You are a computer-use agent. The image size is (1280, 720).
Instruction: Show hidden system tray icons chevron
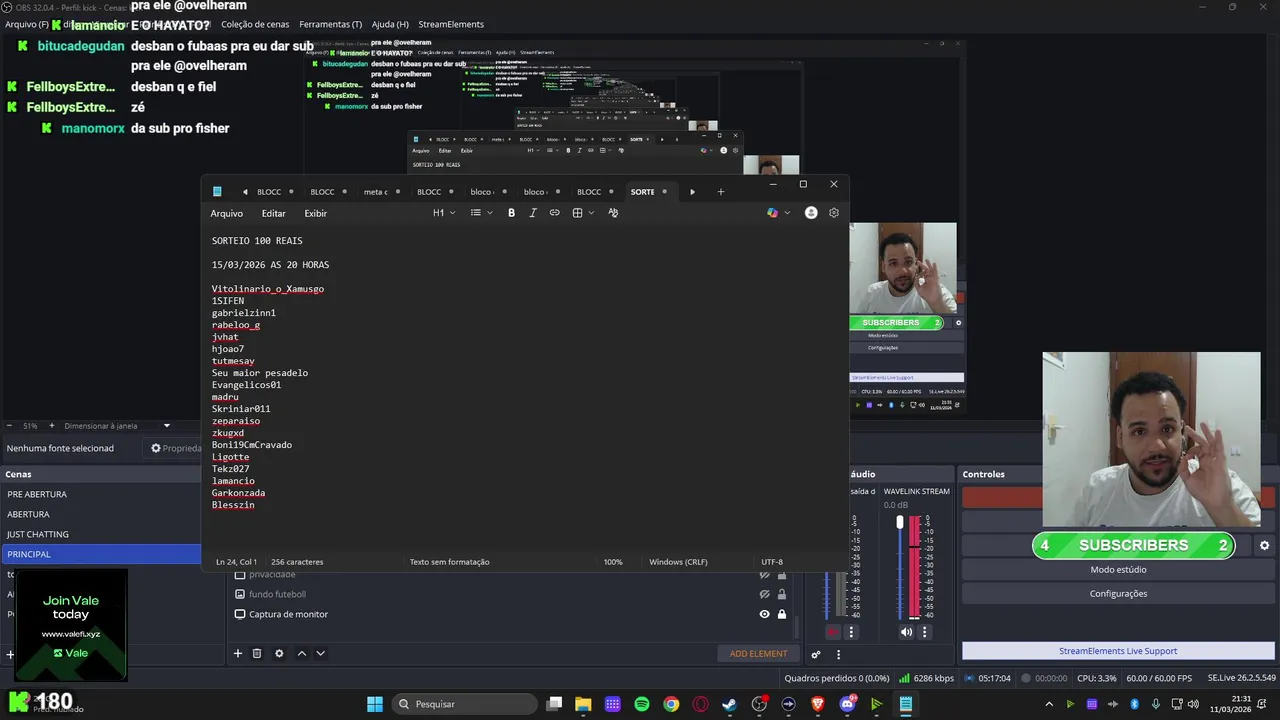click(1049, 704)
